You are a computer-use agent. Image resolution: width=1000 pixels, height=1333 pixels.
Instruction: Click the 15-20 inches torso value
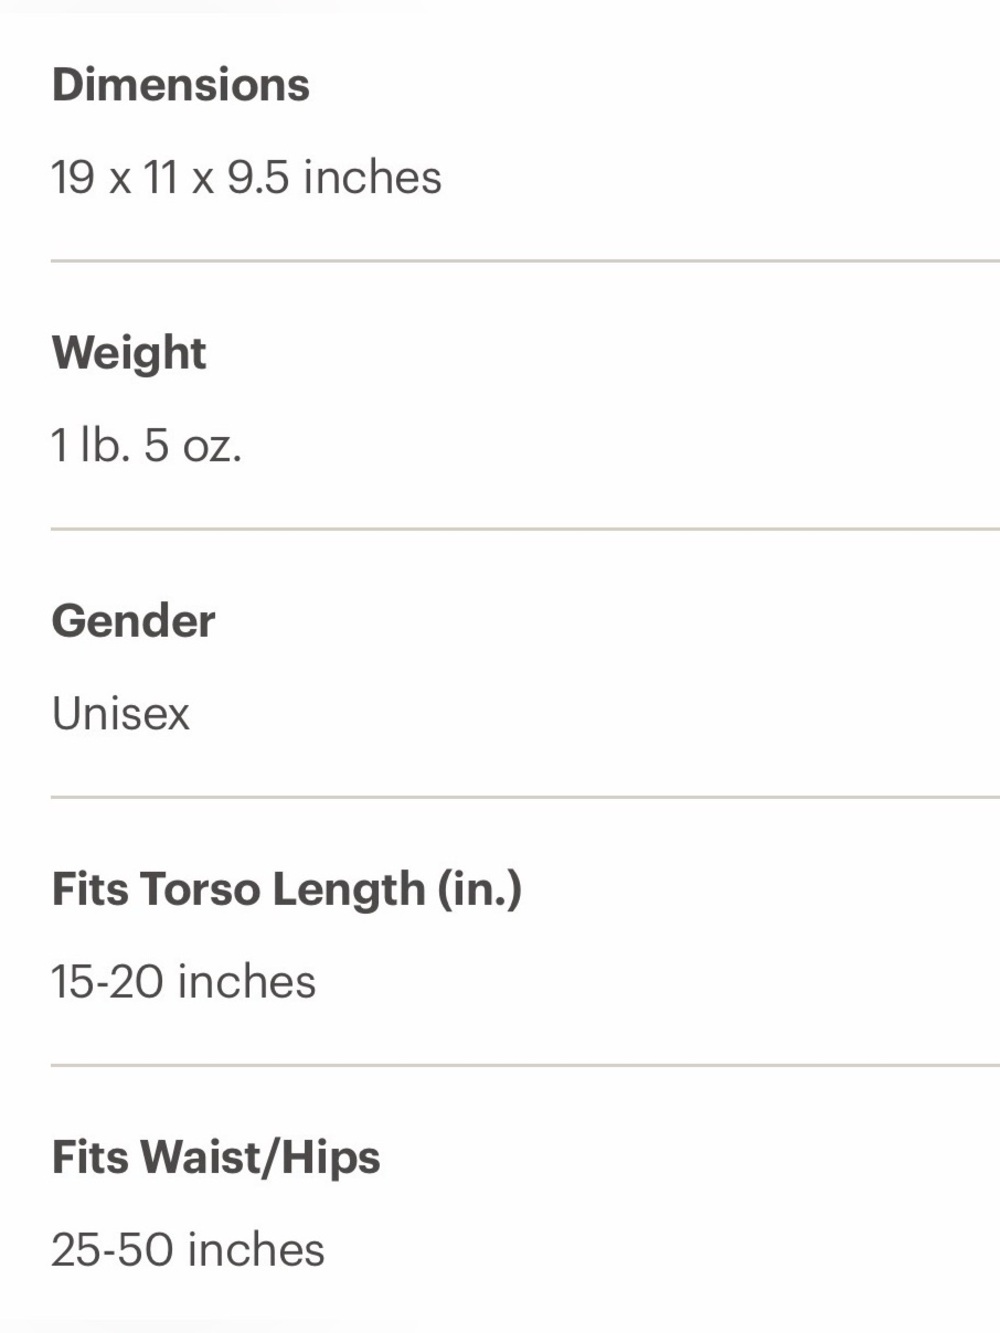pyautogui.click(x=183, y=981)
